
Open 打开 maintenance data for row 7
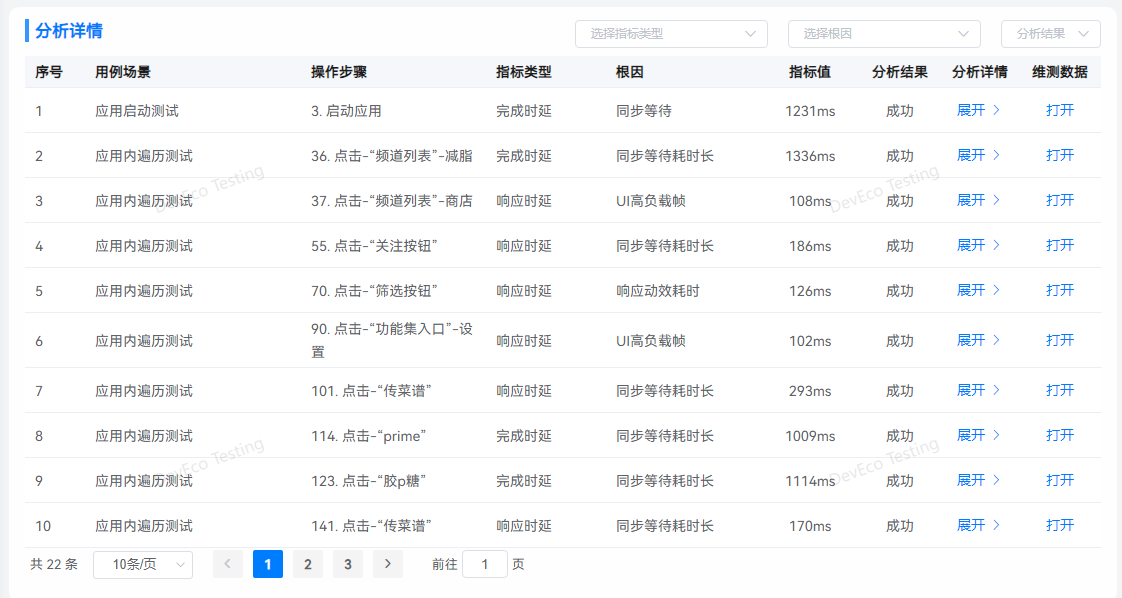pyautogui.click(x=1060, y=390)
